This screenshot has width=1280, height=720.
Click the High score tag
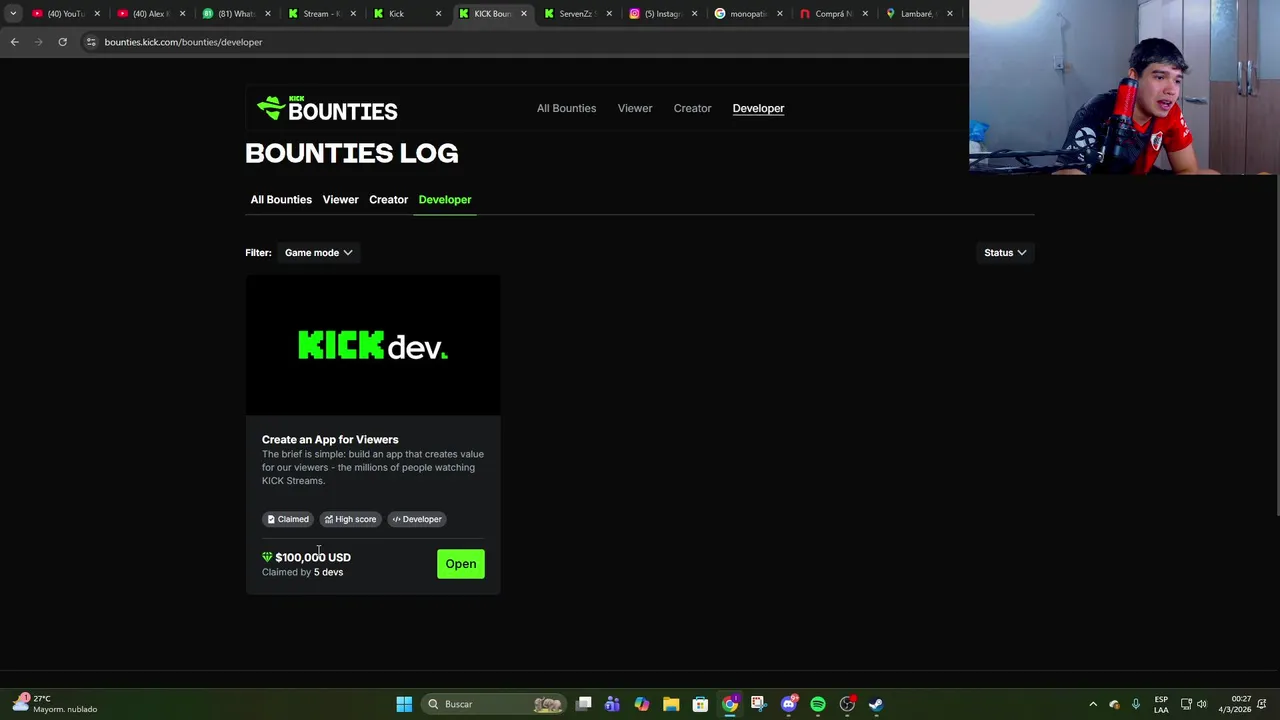[350, 519]
